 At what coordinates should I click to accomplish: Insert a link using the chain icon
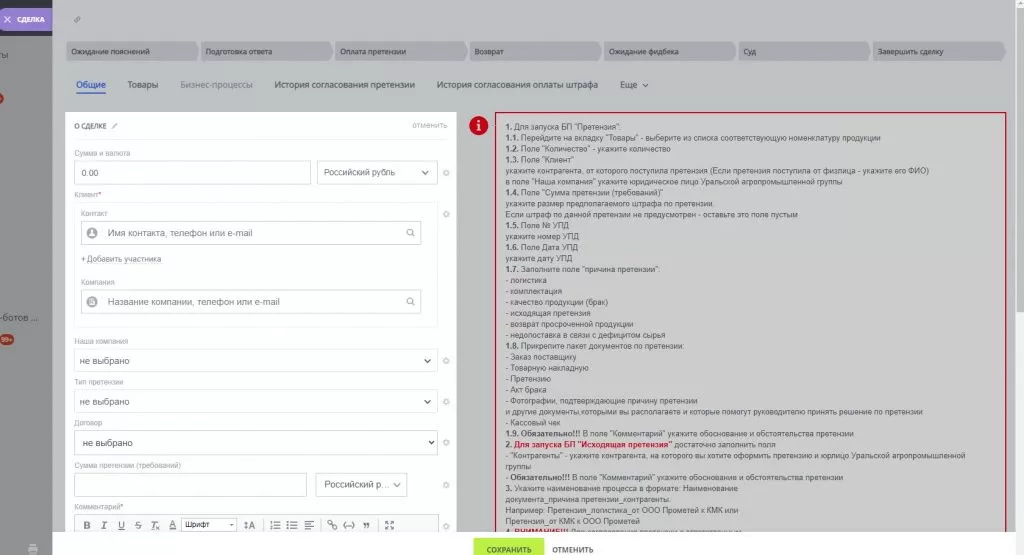pos(332,525)
